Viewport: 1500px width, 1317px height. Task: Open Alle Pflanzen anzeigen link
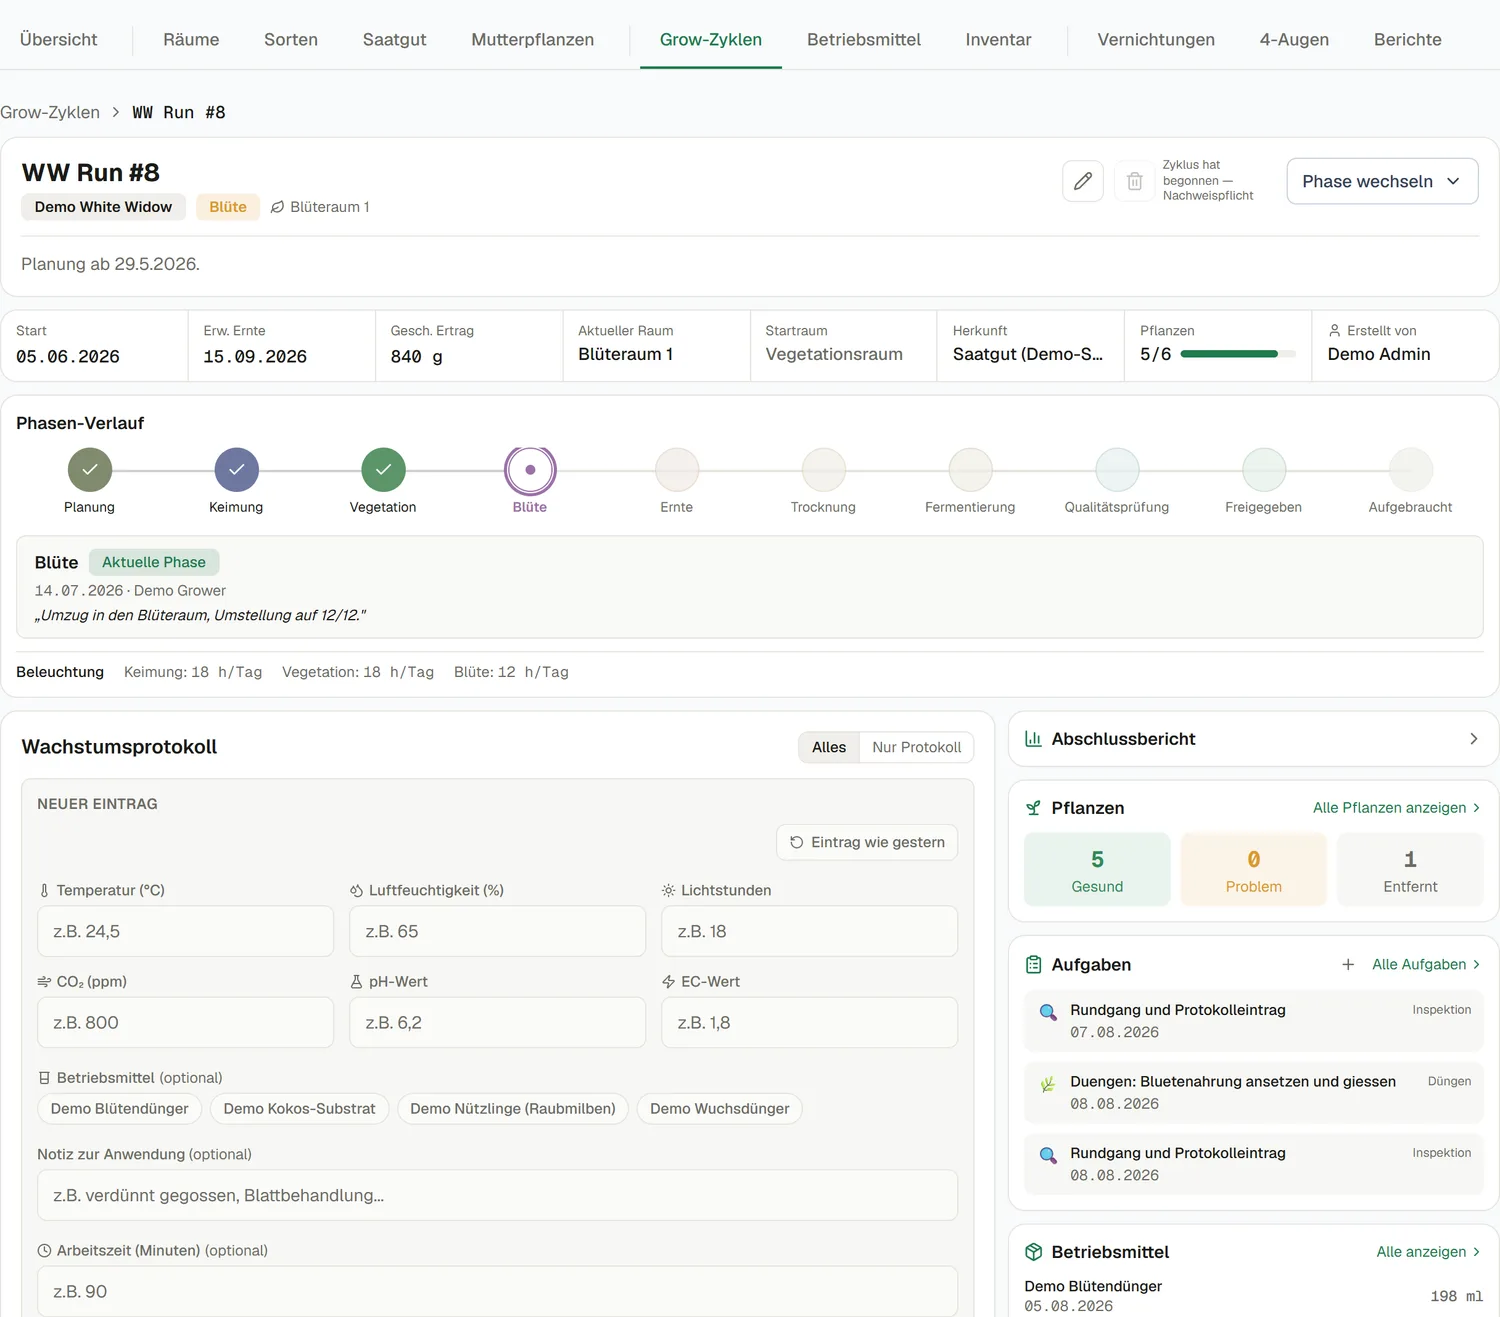pos(1396,808)
